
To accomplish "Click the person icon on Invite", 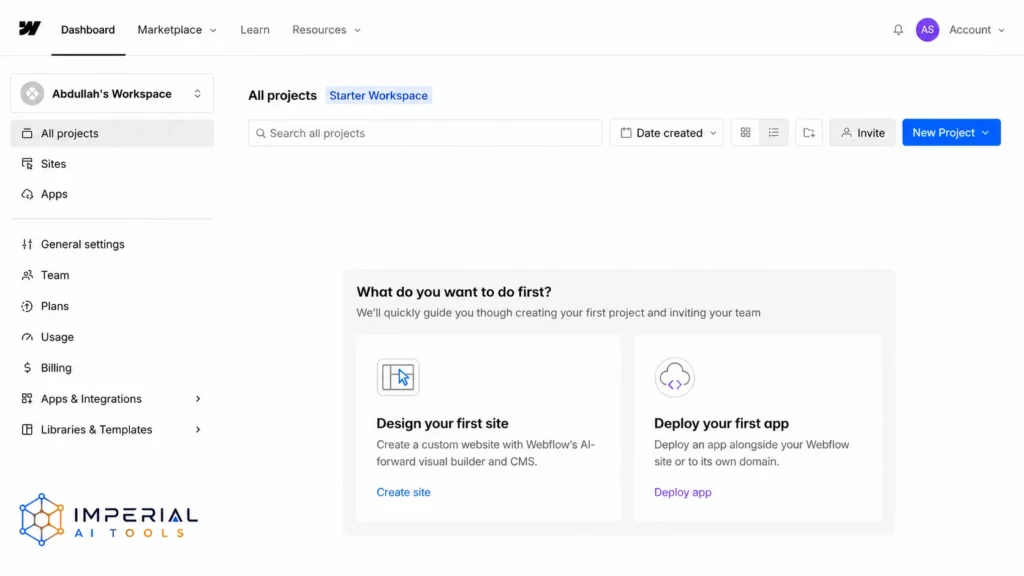I will pos(846,133).
